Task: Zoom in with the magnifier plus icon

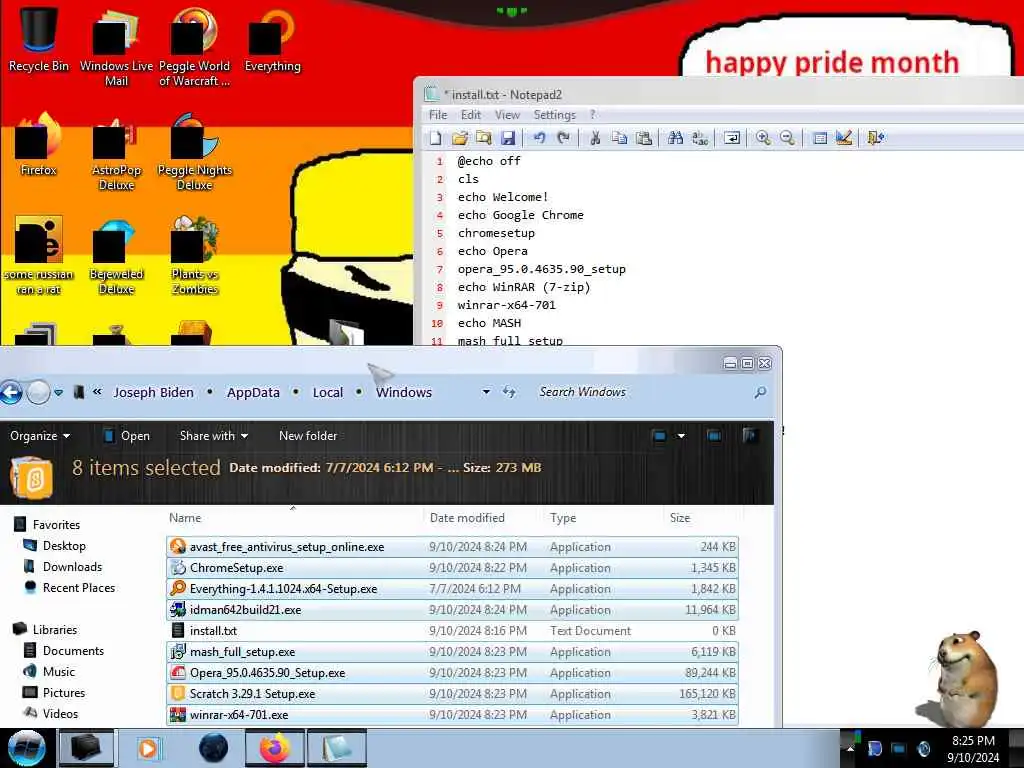Action: (763, 138)
